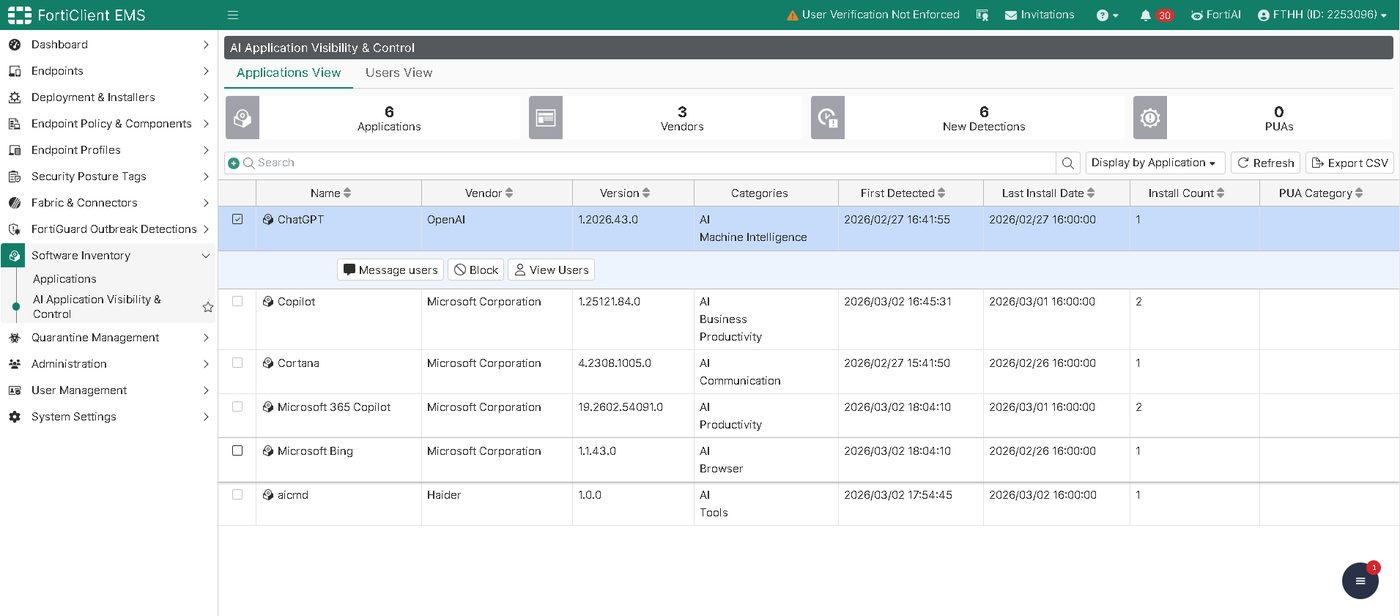Viewport: 1400px width, 616px height.
Task: Check the Cortana row checkbox
Action: pyautogui.click(x=237, y=363)
